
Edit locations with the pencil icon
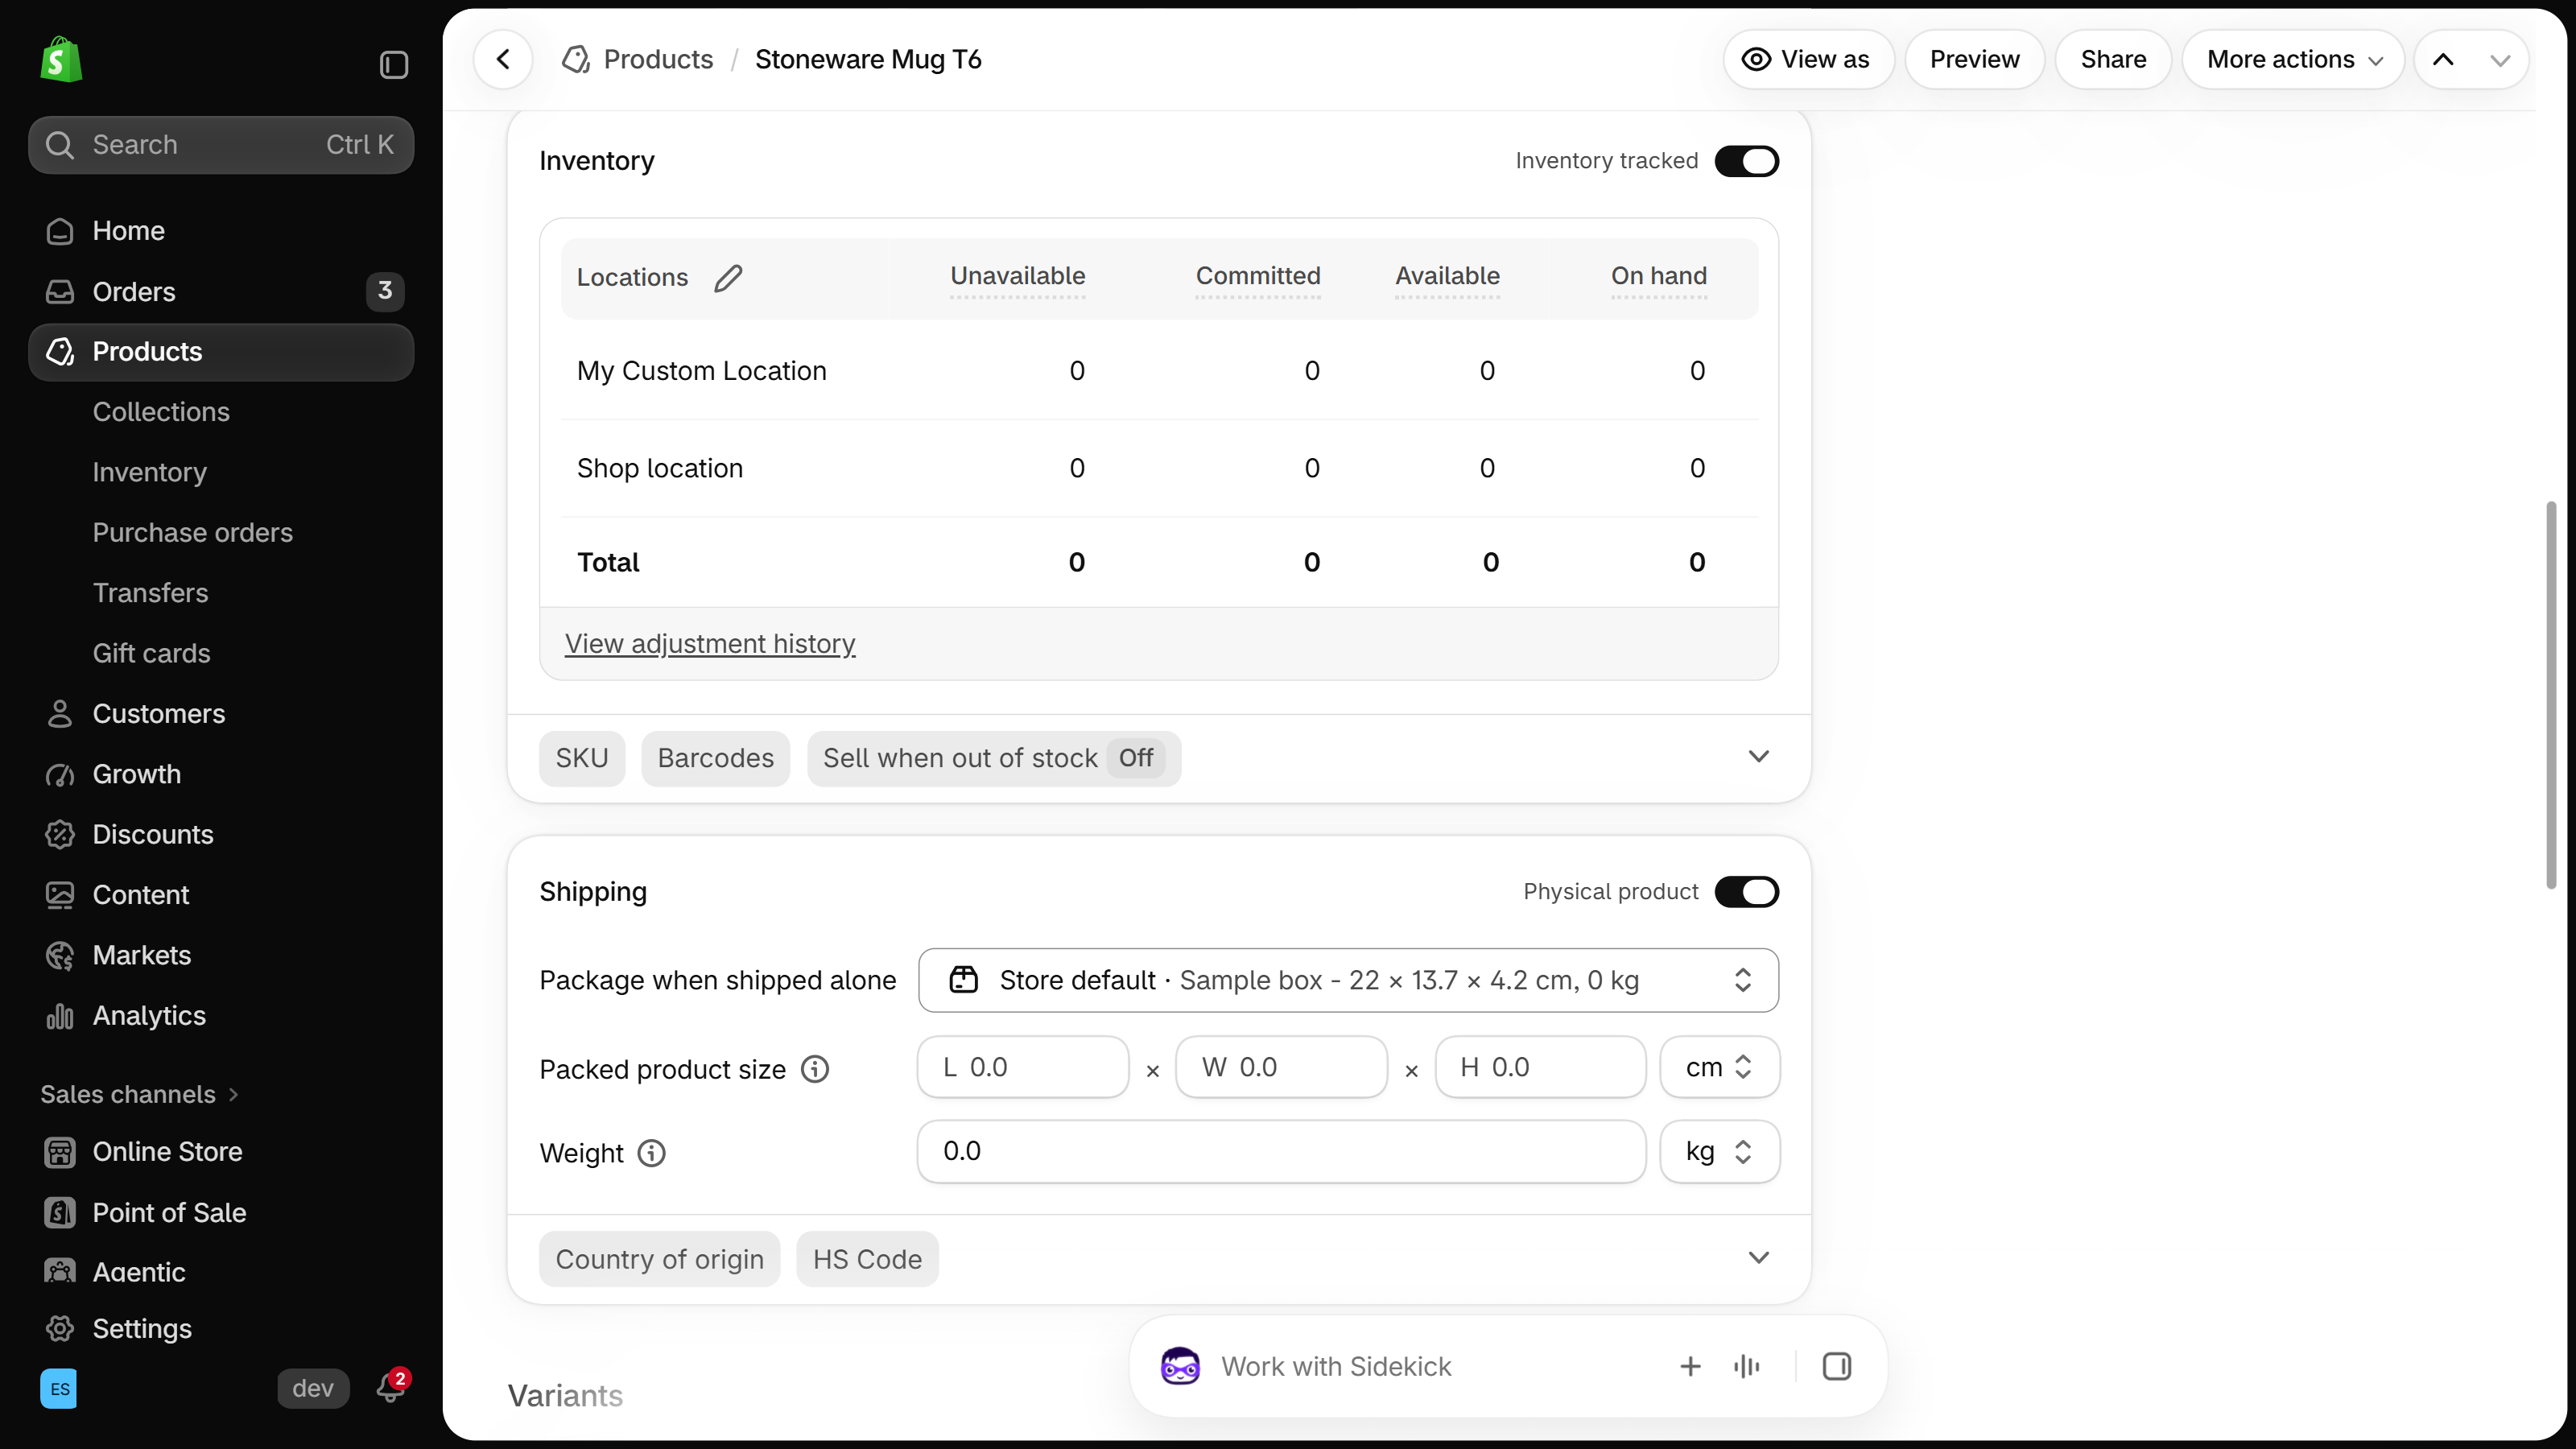click(728, 277)
